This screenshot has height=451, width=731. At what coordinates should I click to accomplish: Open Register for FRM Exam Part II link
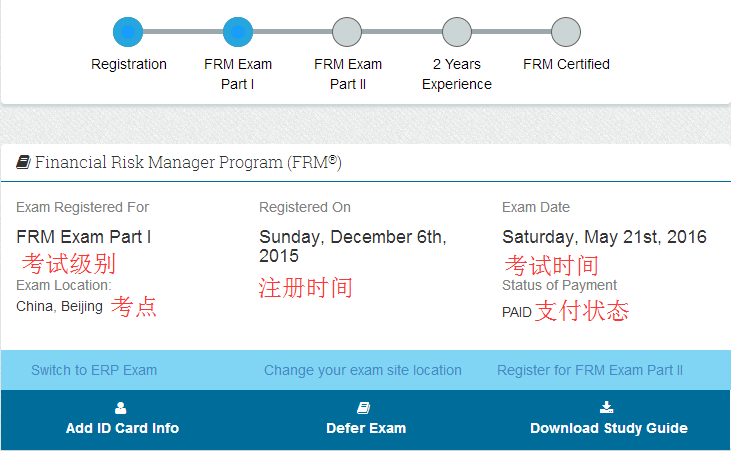coord(590,370)
